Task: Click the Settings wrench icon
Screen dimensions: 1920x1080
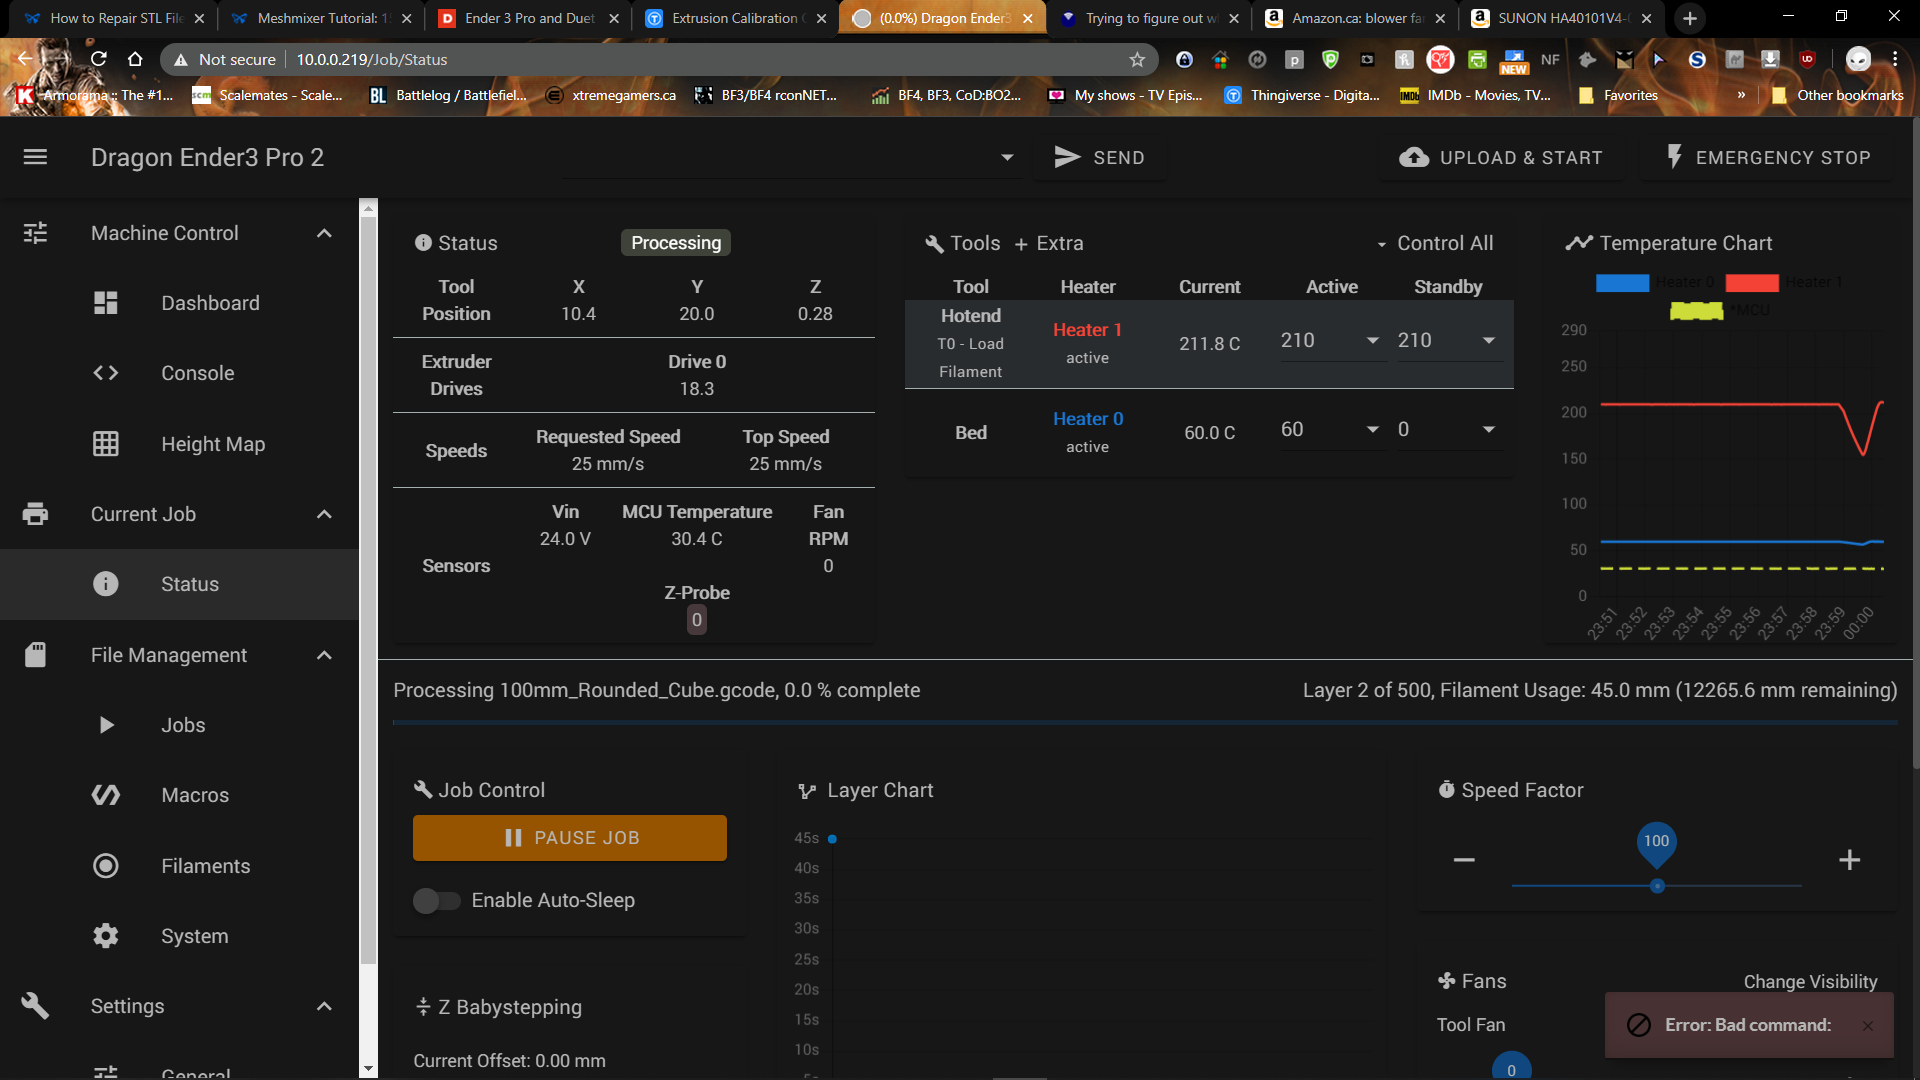Action: coord(35,1006)
